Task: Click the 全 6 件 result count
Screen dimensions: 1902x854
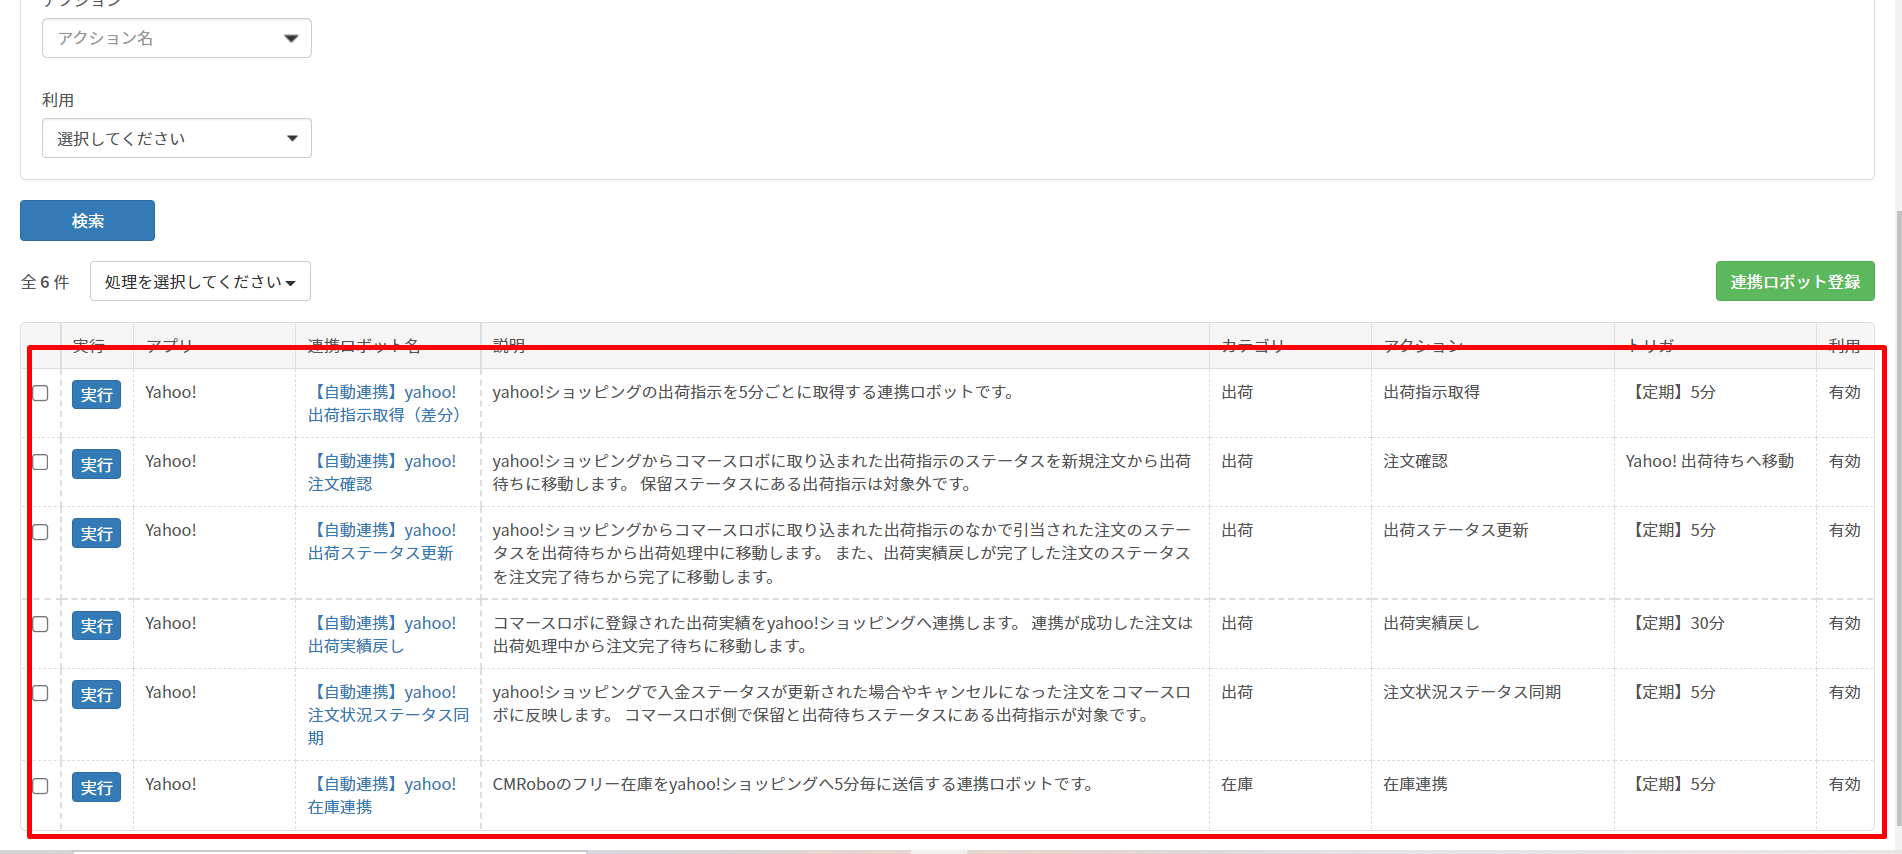Action: coord(45,282)
